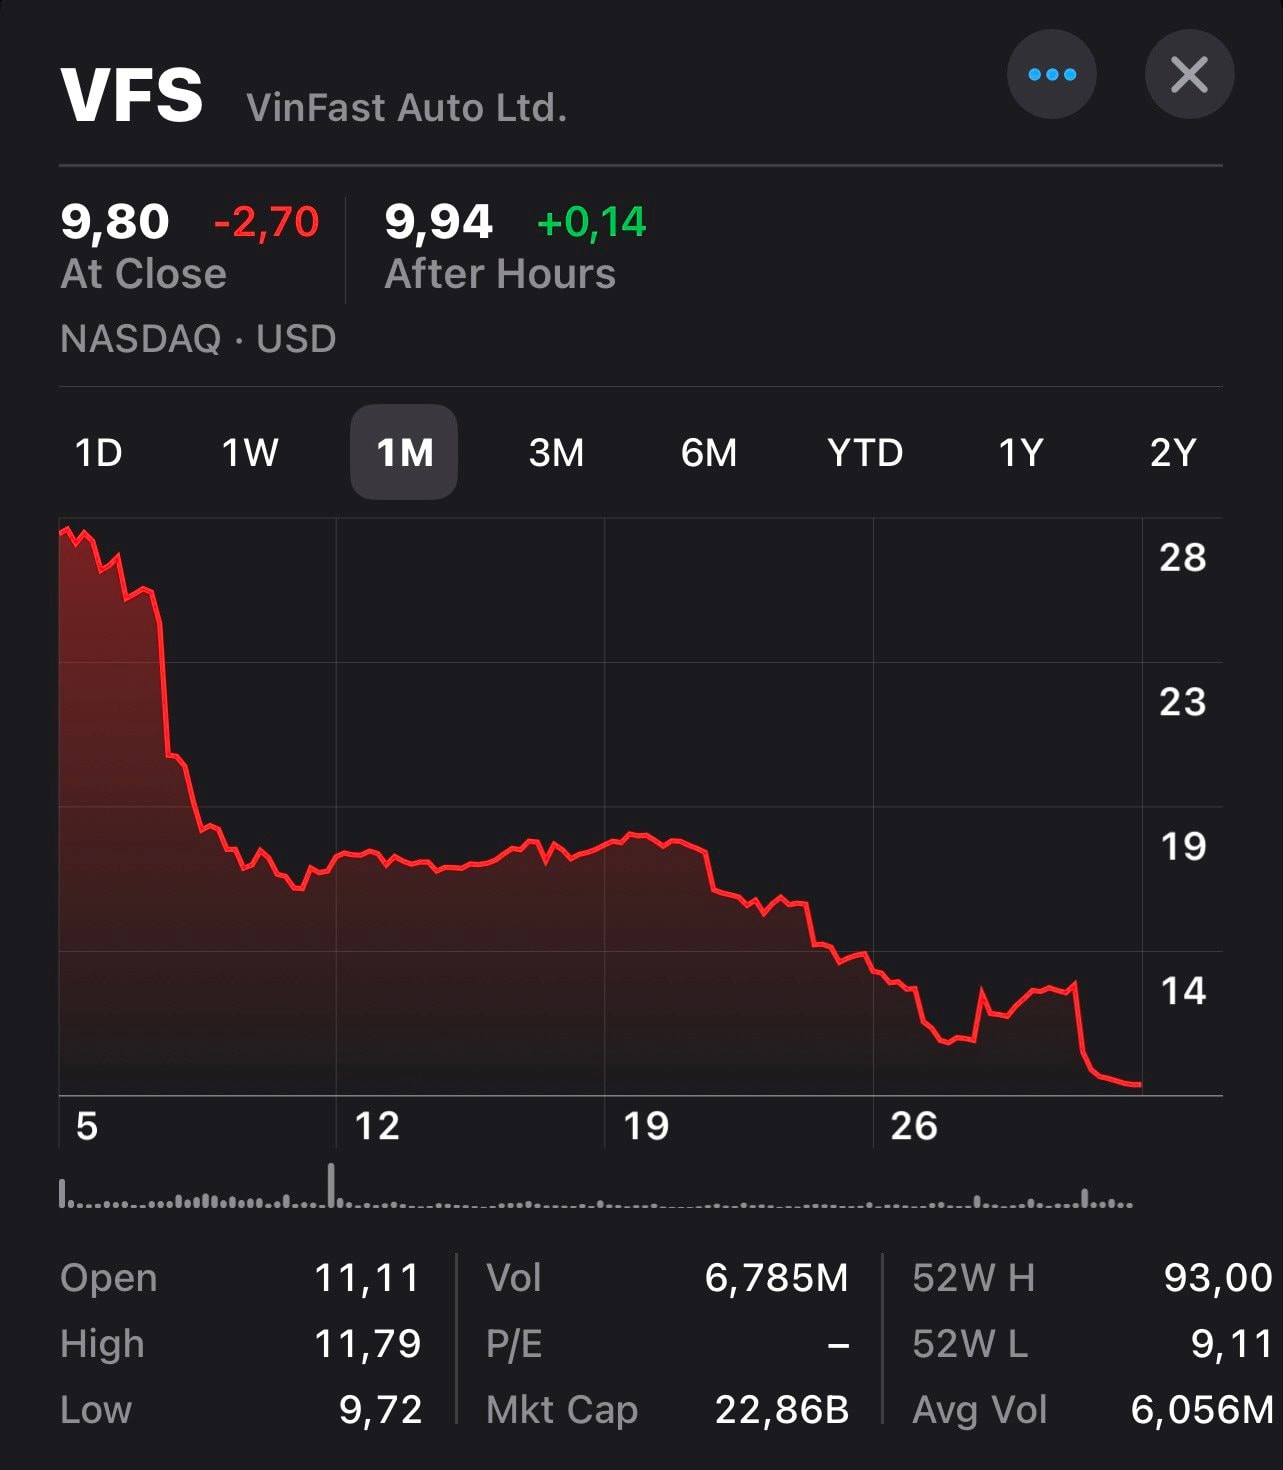
Task: Tap the VinFast Auto Ltd. company name
Action: (406, 108)
